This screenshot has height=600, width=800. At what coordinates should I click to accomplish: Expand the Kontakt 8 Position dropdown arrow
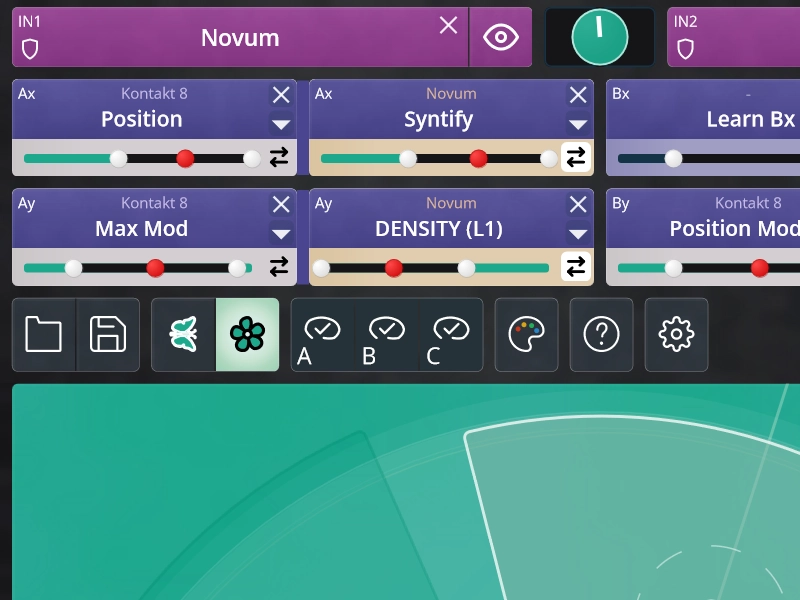281,124
